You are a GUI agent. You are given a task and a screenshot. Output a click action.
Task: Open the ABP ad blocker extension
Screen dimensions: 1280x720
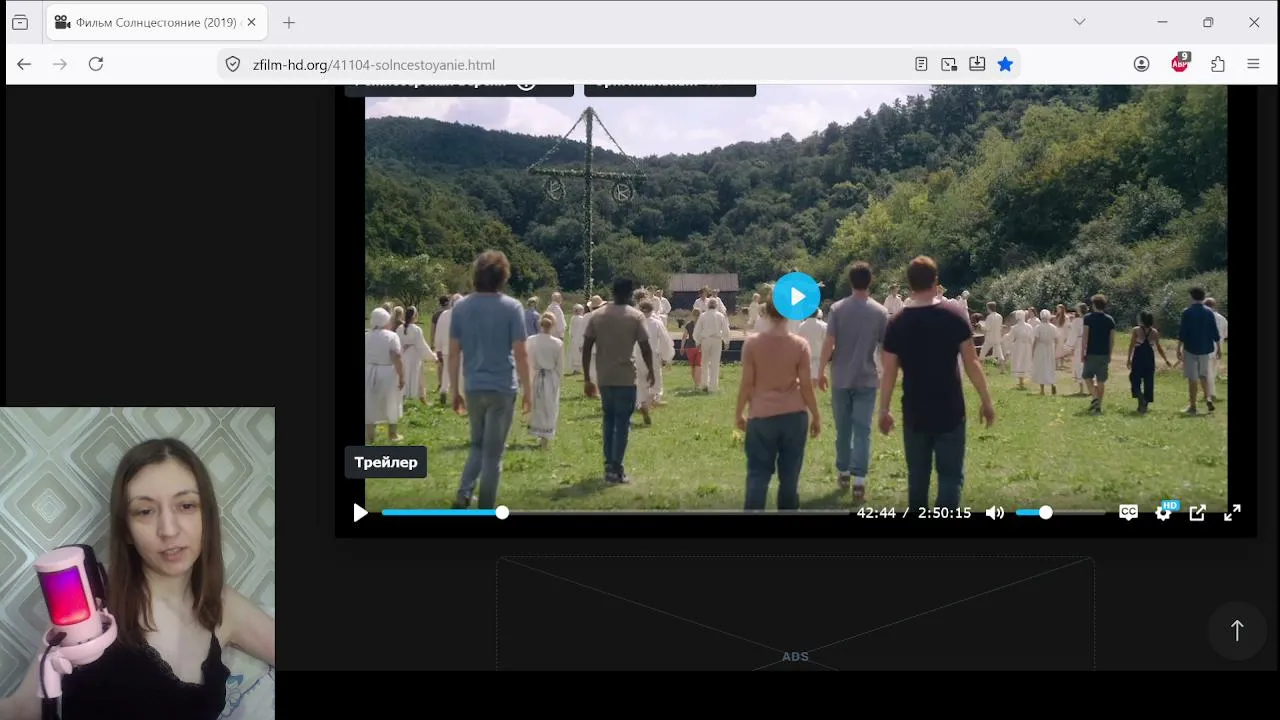[x=1180, y=63]
